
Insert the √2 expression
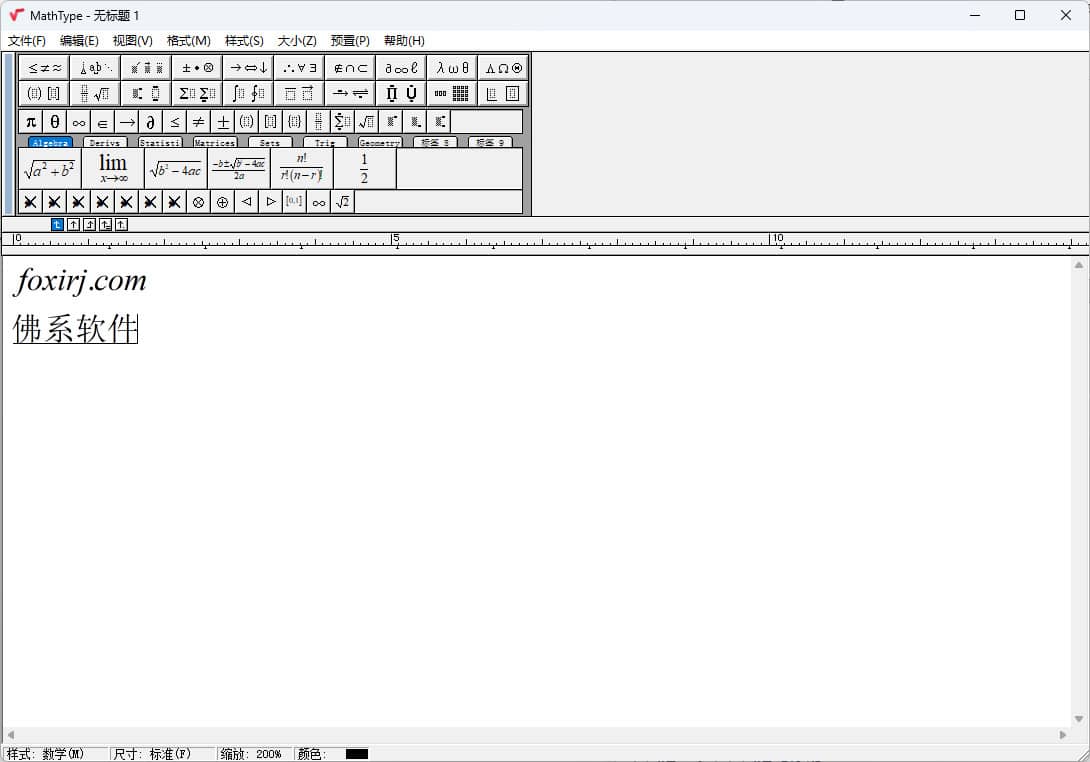pyautogui.click(x=343, y=202)
